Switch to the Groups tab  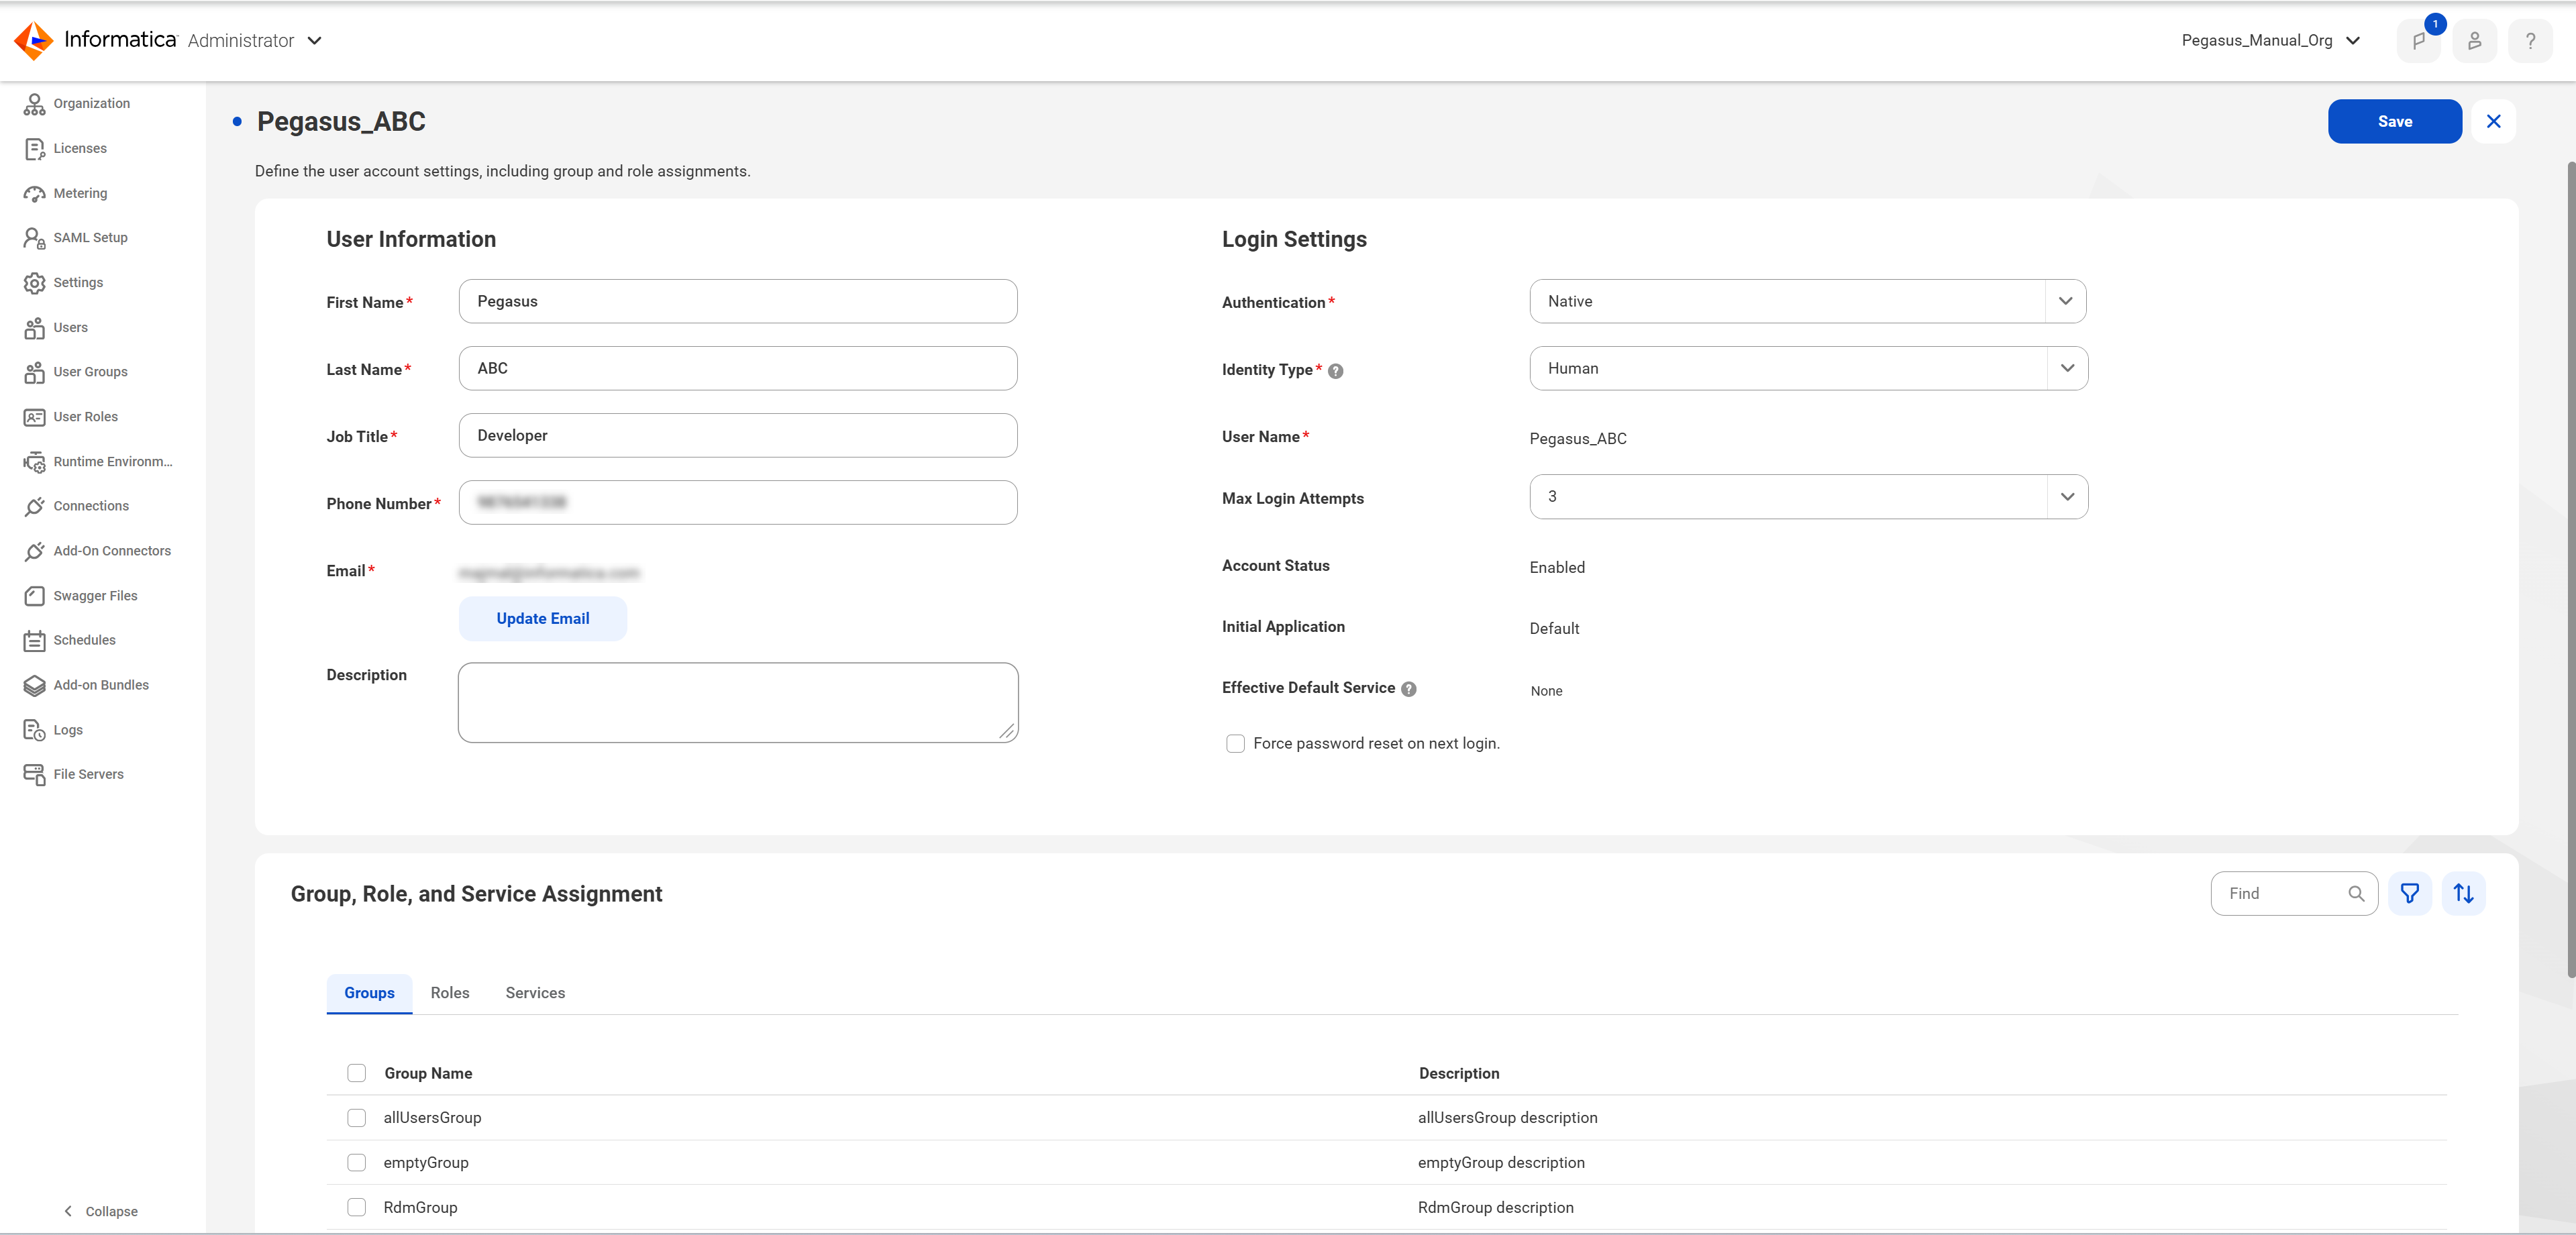[369, 993]
